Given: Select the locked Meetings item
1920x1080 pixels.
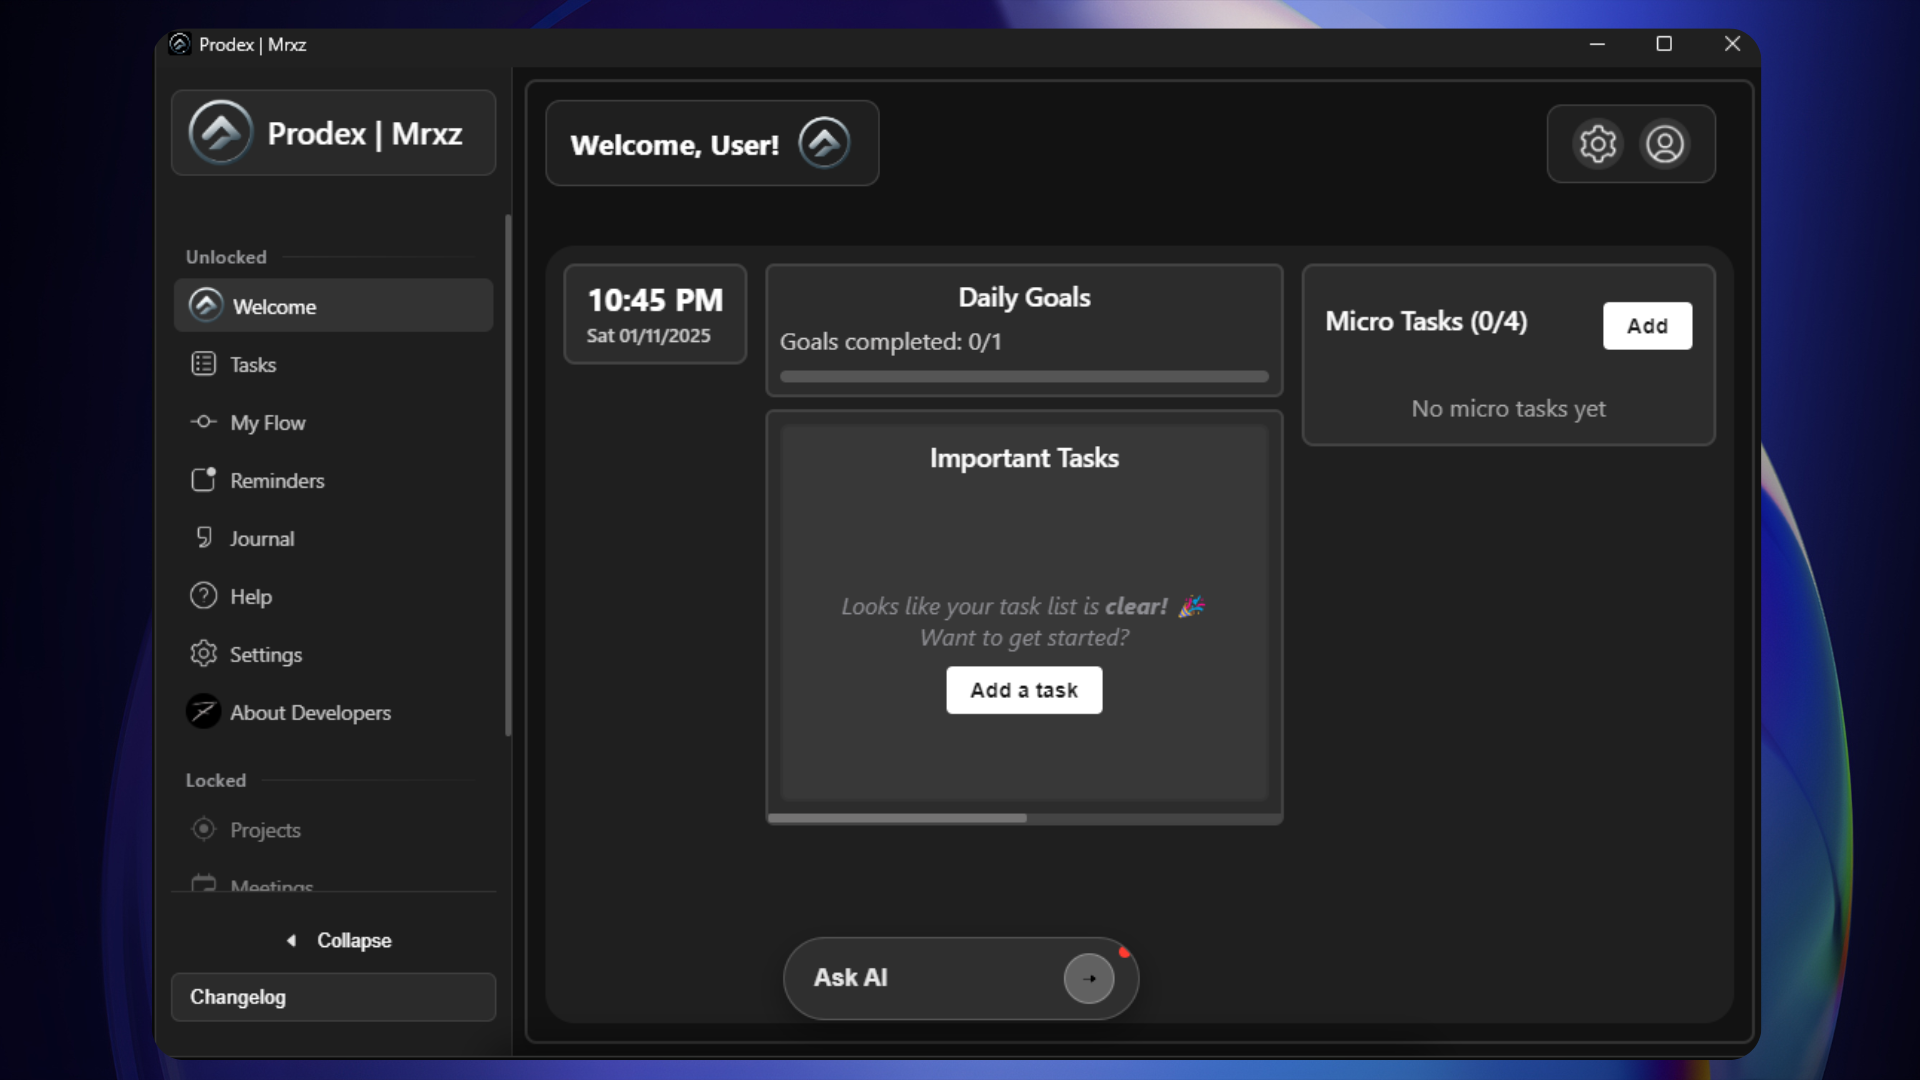Looking at the screenshot, I should tap(272, 884).
